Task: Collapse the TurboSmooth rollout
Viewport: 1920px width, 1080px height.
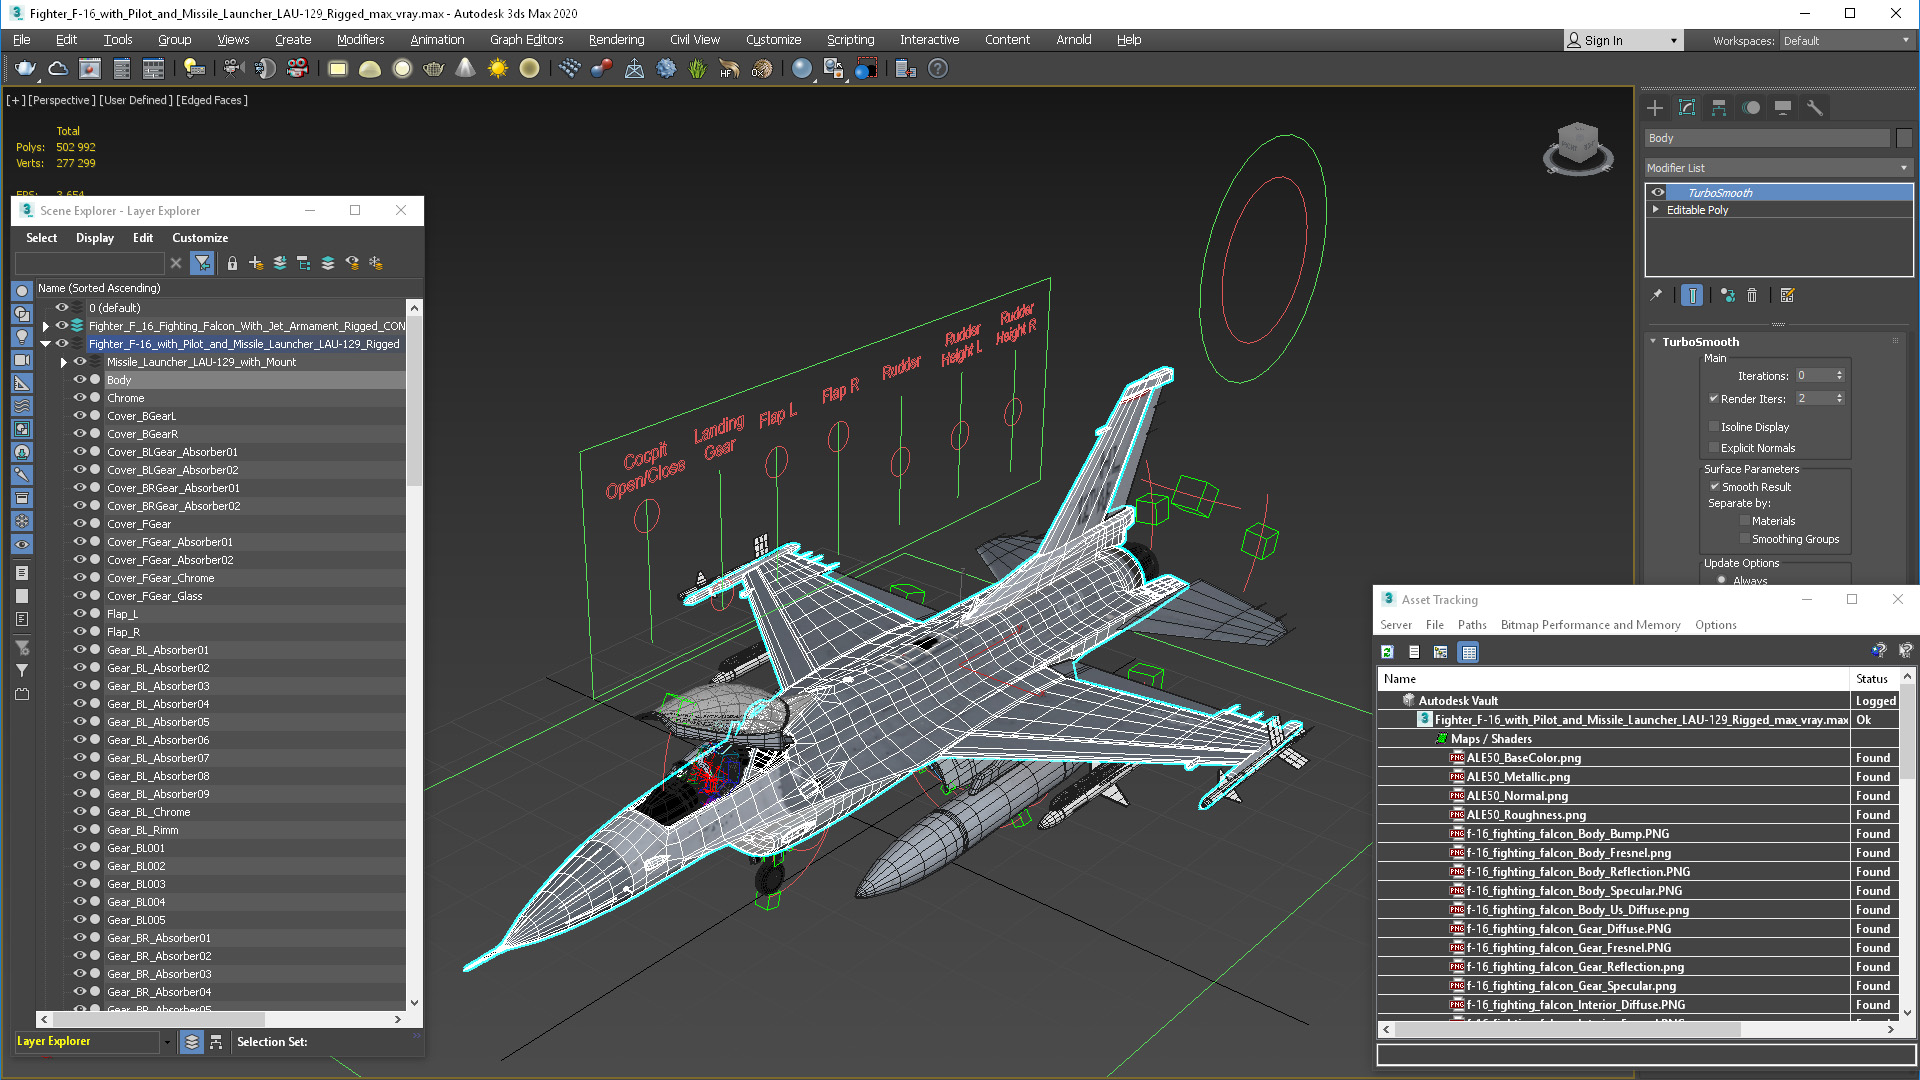Action: point(1653,342)
